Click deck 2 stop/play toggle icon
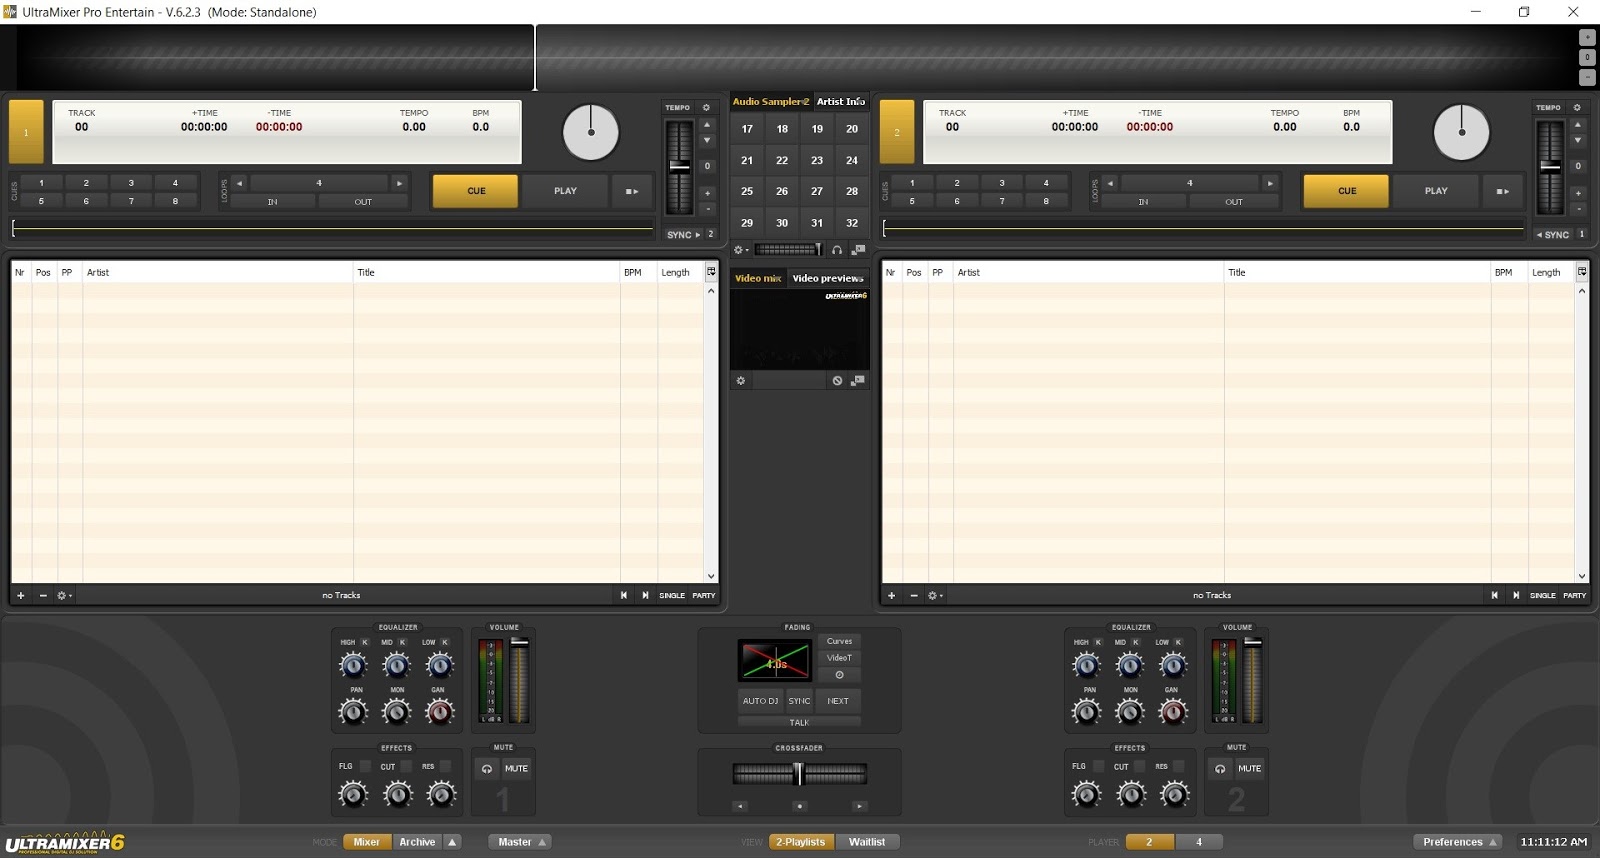 1503,191
